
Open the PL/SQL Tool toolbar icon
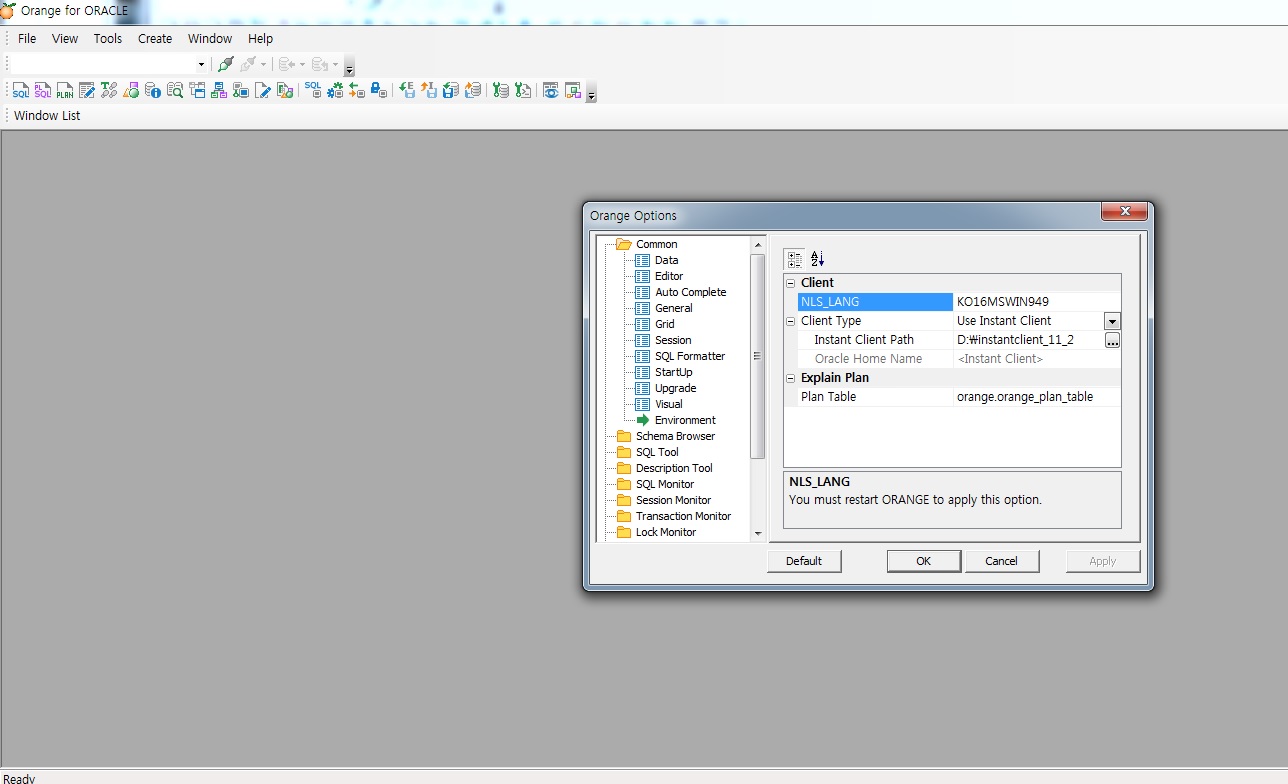43,90
